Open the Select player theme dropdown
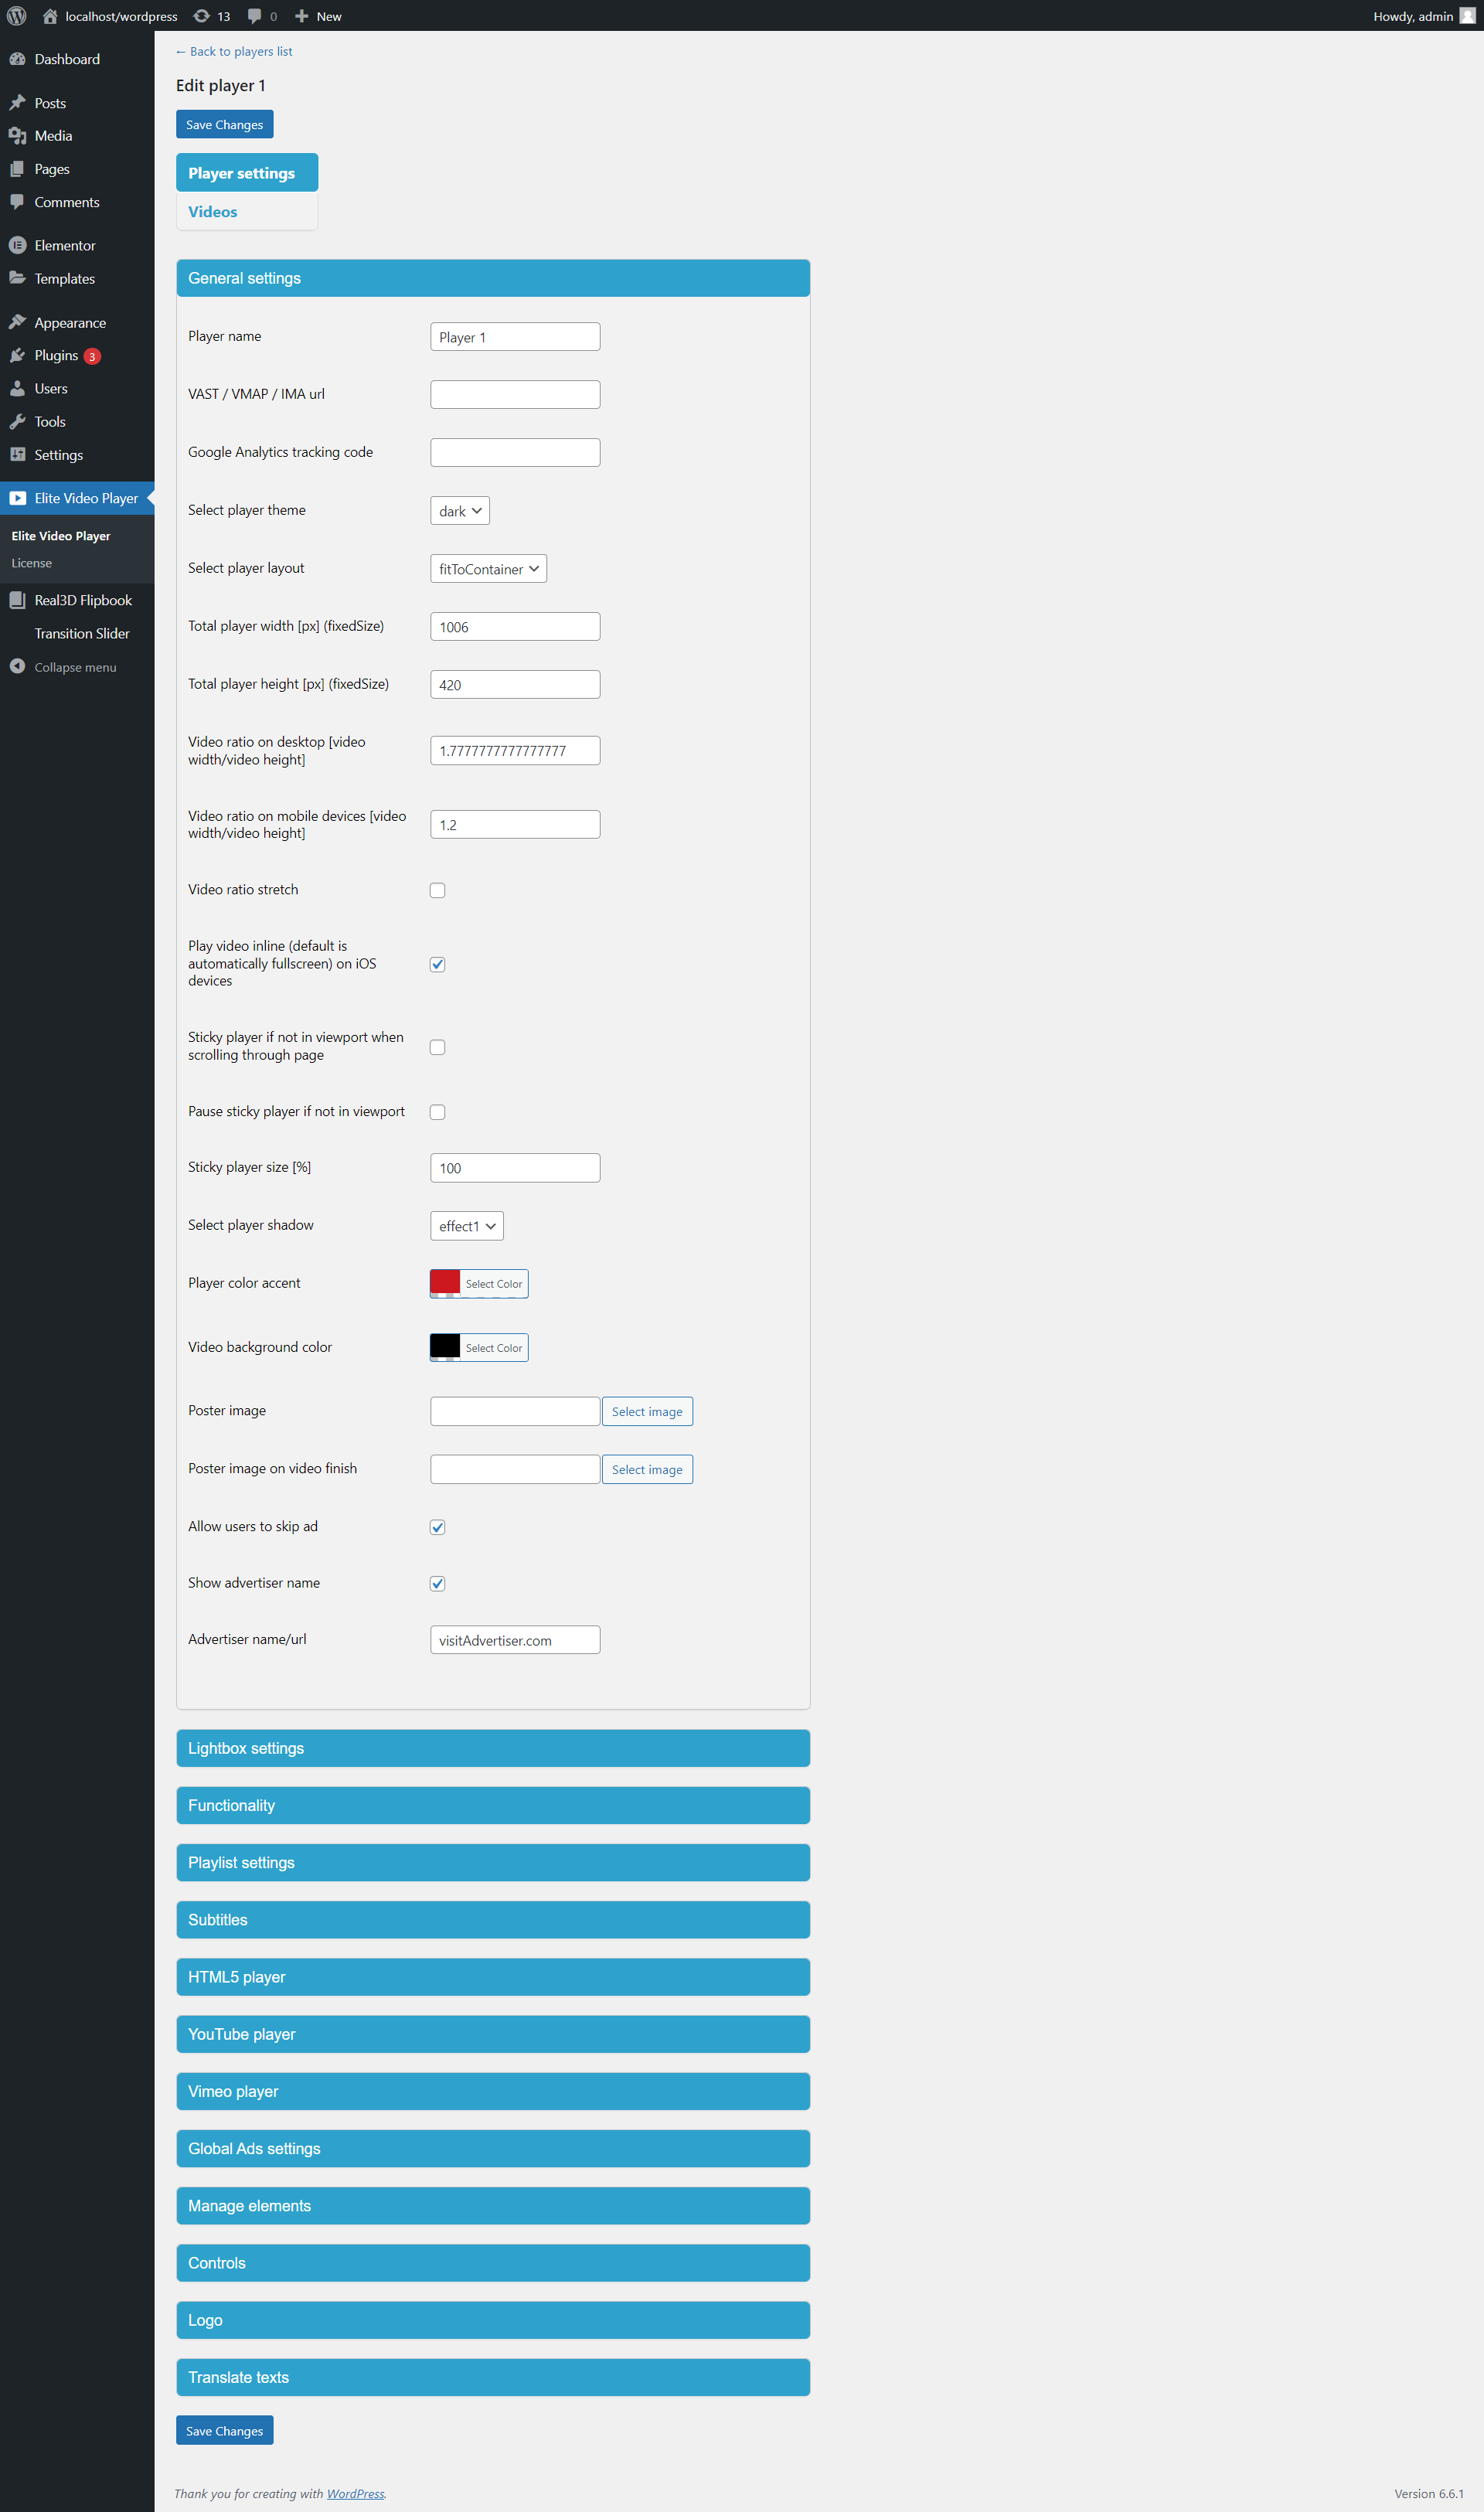The height and width of the screenshot is (2512, 1484). point(459,511)
